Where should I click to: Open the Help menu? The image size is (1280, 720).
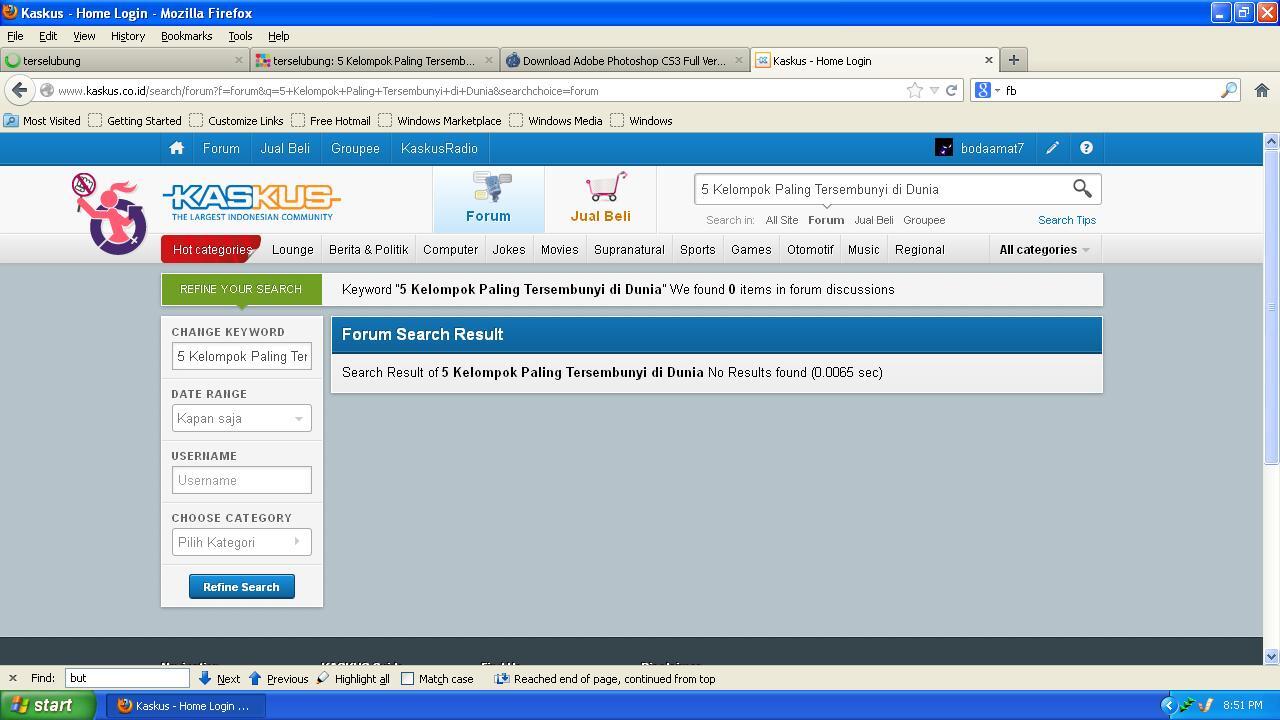(x=278, y=36)
